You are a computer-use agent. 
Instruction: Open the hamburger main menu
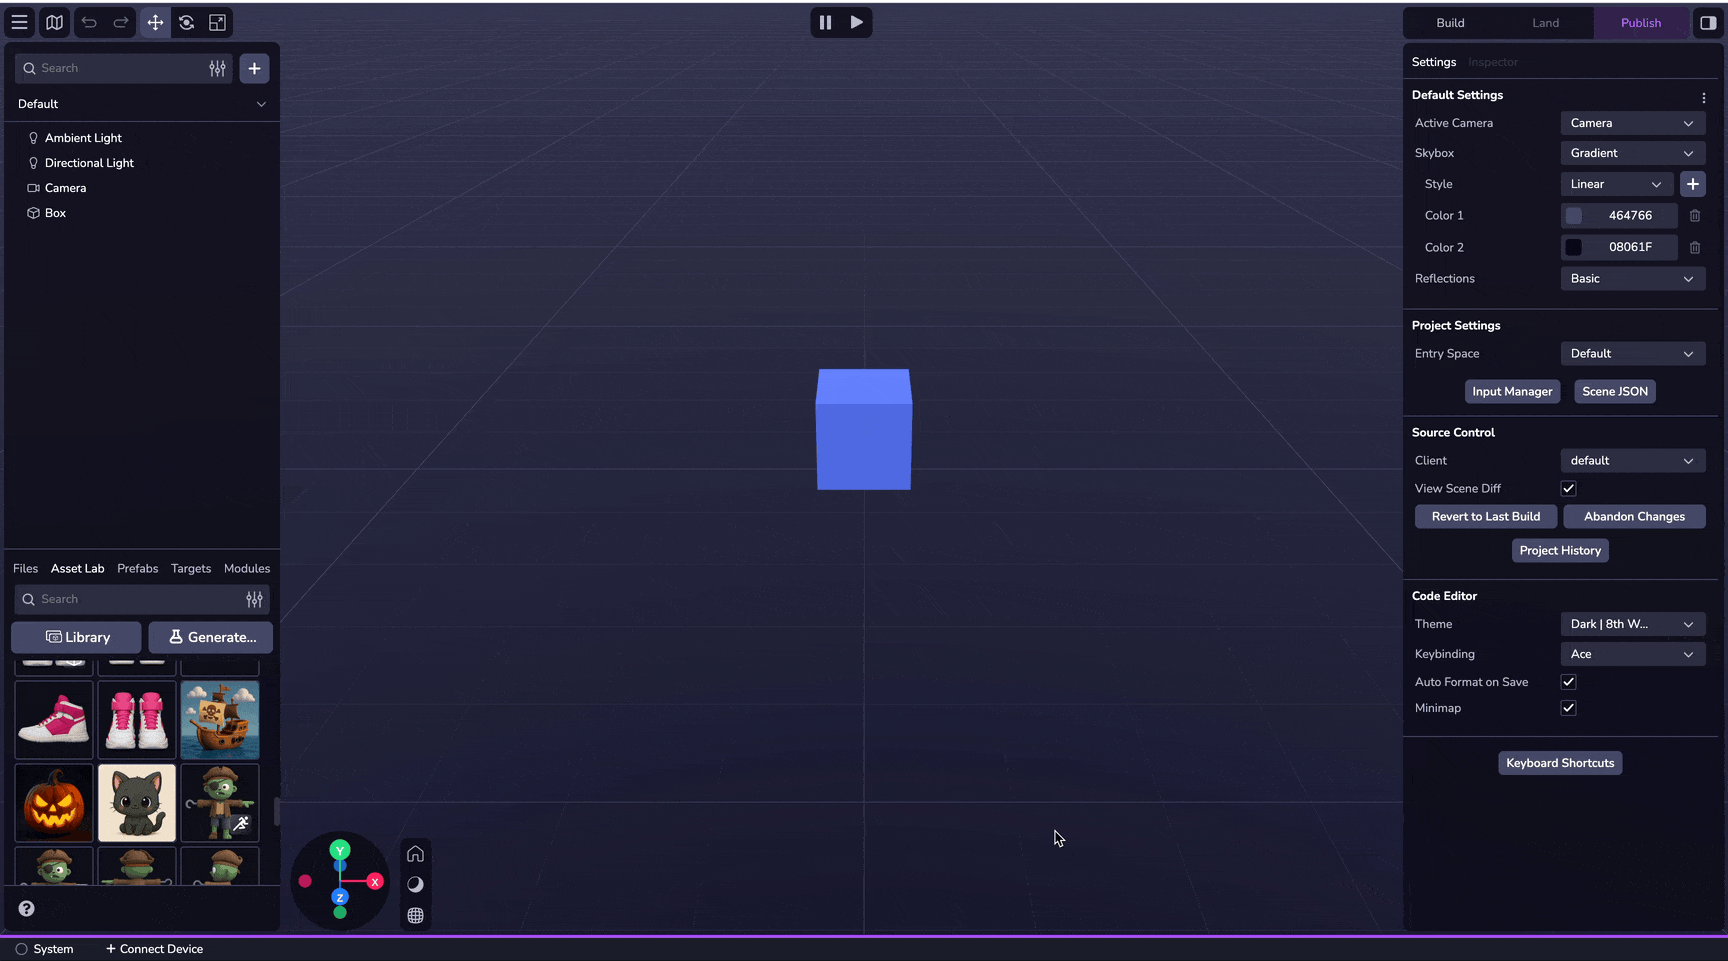19,22
